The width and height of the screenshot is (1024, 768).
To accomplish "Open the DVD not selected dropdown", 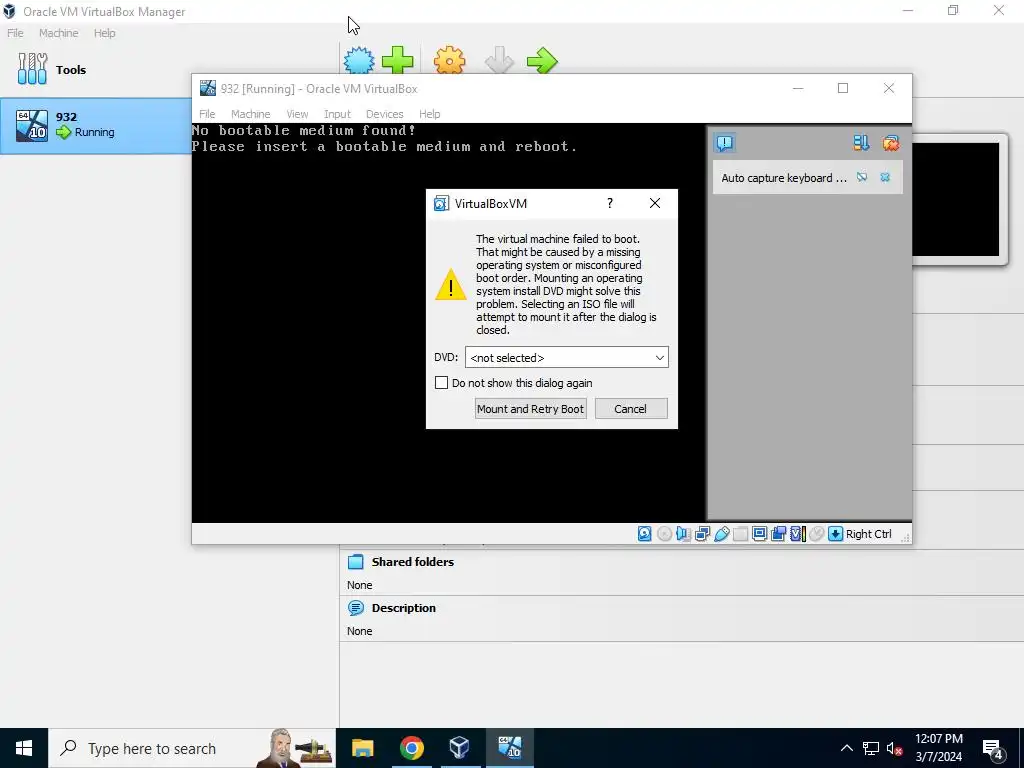I will click(566, 357).
